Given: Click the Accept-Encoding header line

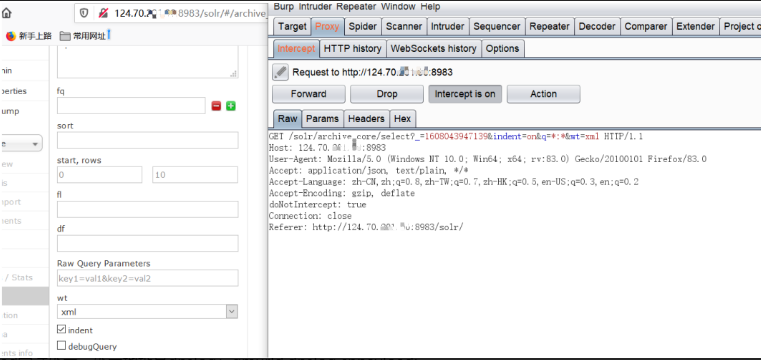Looking at the screenshot, I should pos(342,193).
